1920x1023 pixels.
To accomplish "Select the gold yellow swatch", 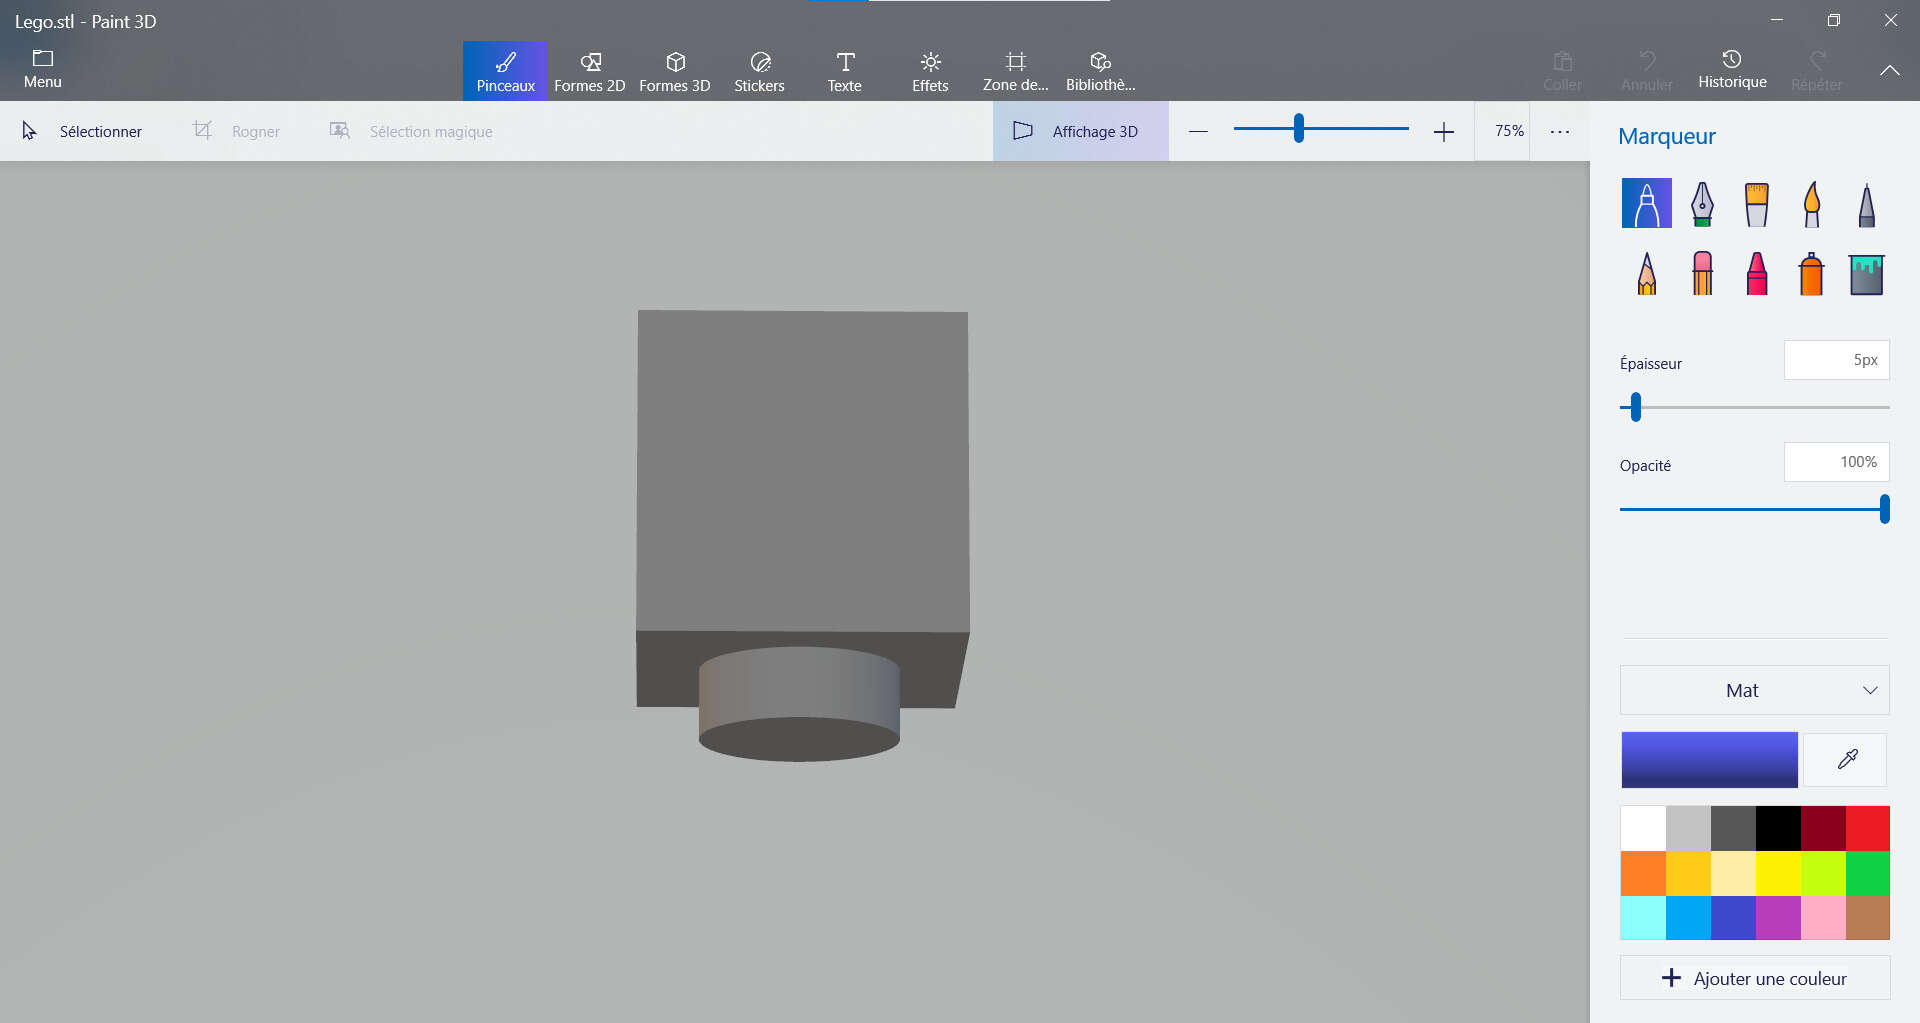I will [1688, 873].
